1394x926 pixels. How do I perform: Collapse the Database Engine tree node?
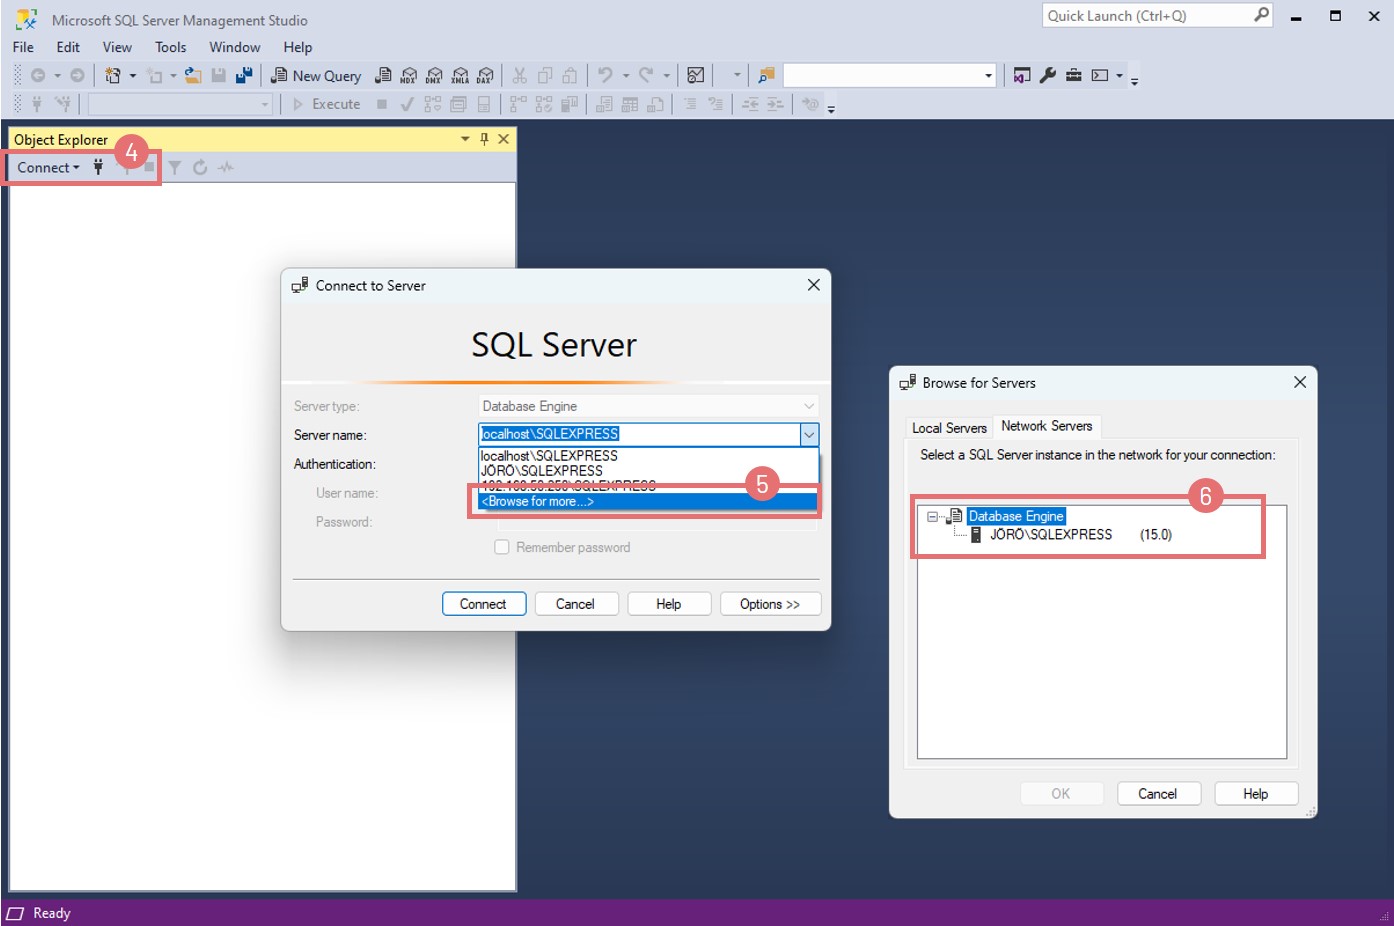932,517
